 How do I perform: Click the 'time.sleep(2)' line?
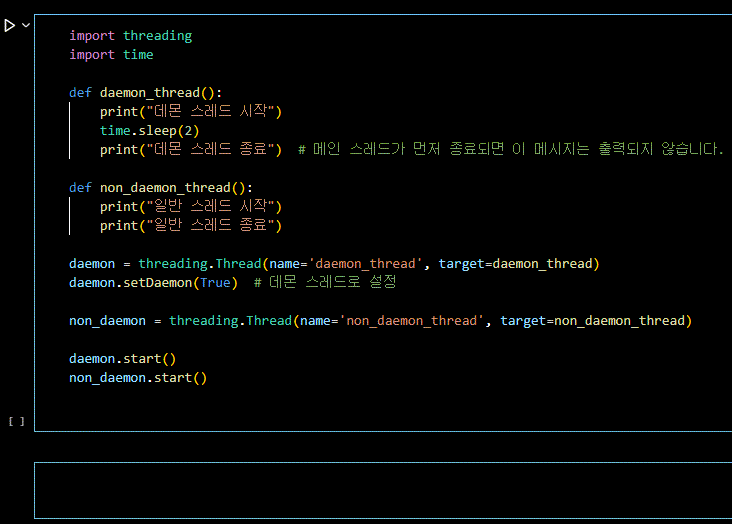click(149, 131)
